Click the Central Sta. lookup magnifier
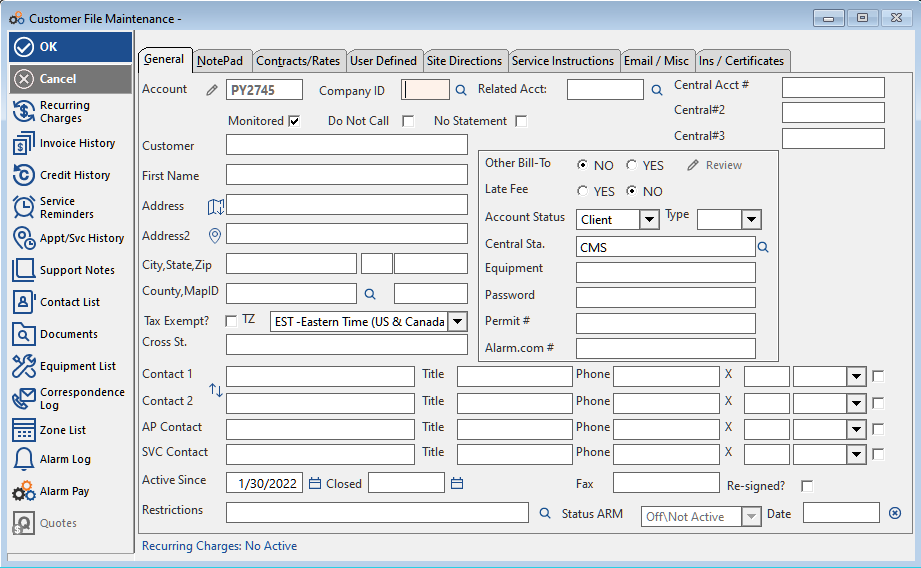Screen dimensions: 921x568 (763, 246)
